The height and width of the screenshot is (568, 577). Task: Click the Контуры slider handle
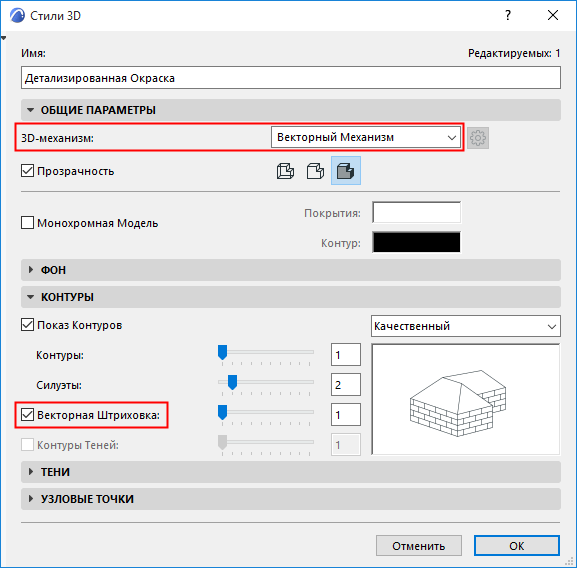click(x=222, y=352)
